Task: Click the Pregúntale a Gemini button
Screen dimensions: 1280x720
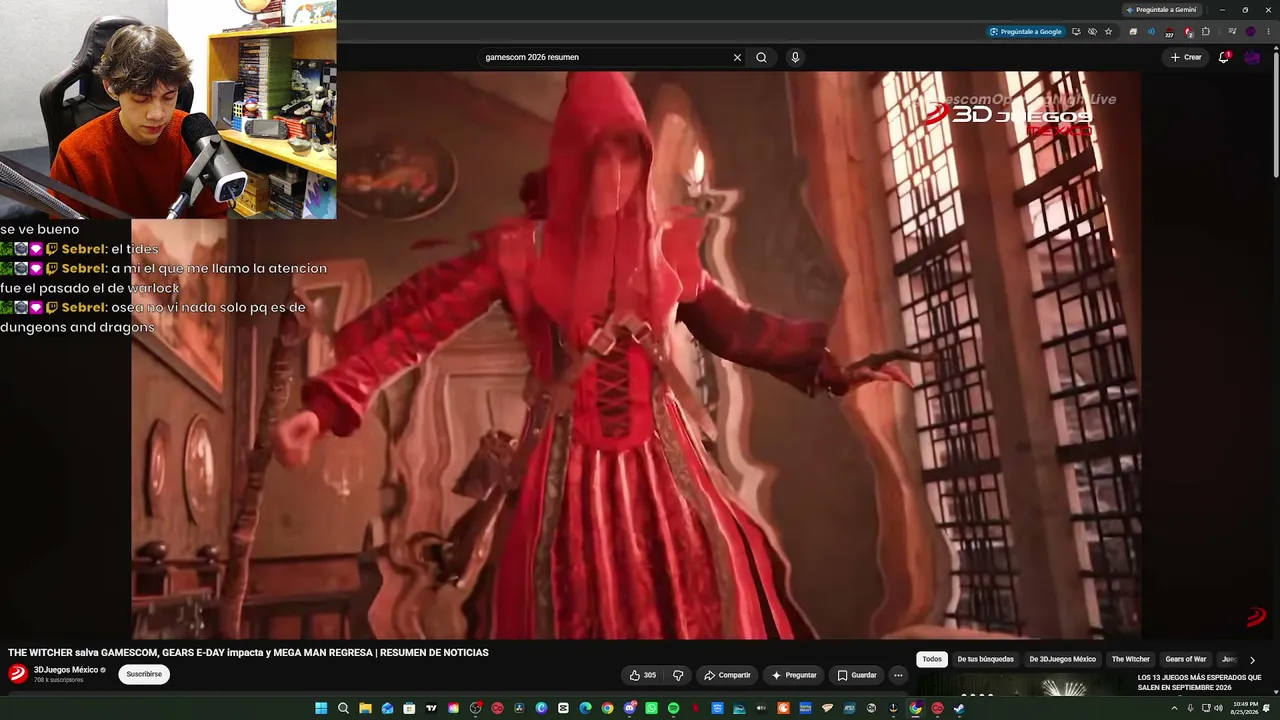Action: (x=1160, y=10)
